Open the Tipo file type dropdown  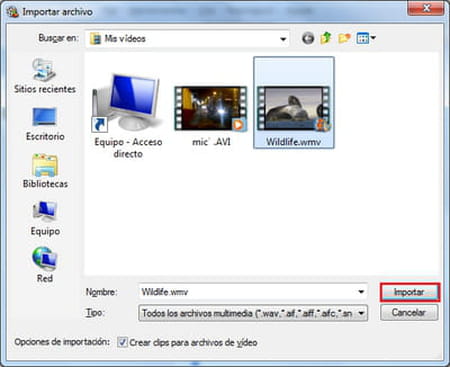253,313
